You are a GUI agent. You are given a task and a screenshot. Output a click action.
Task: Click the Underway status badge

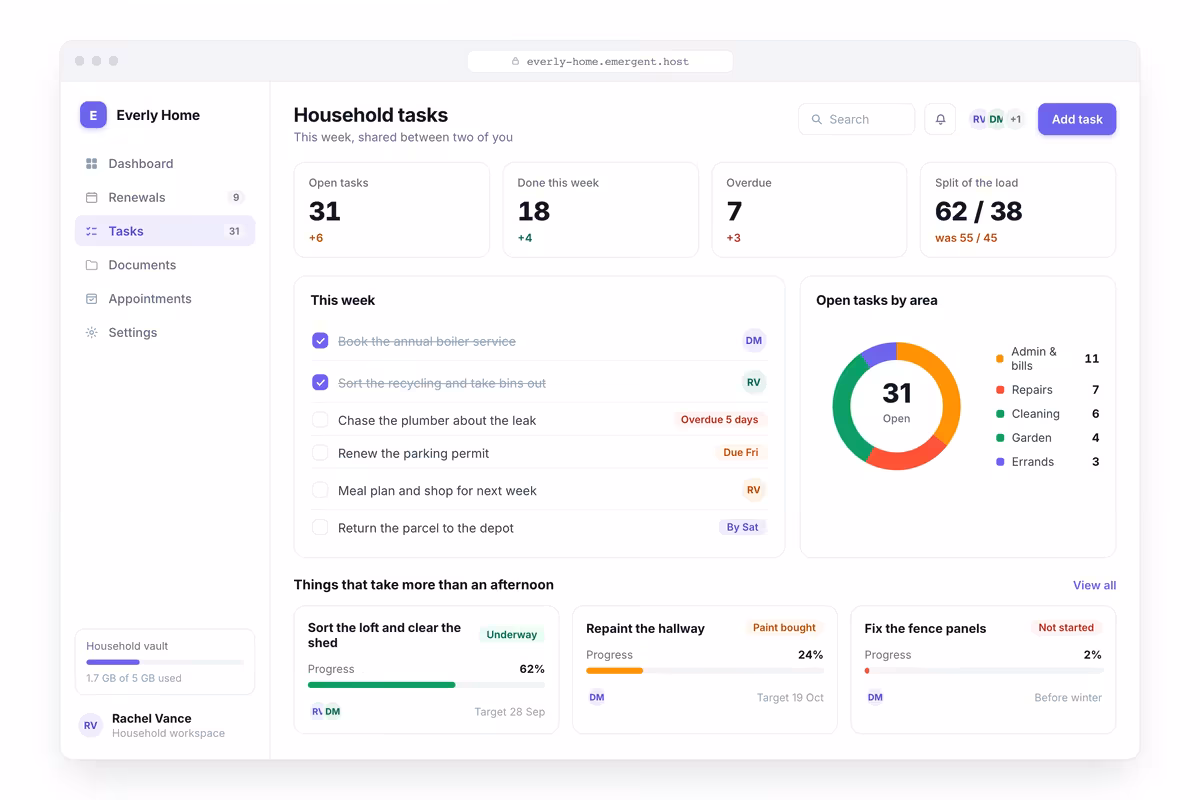point(511,634)
